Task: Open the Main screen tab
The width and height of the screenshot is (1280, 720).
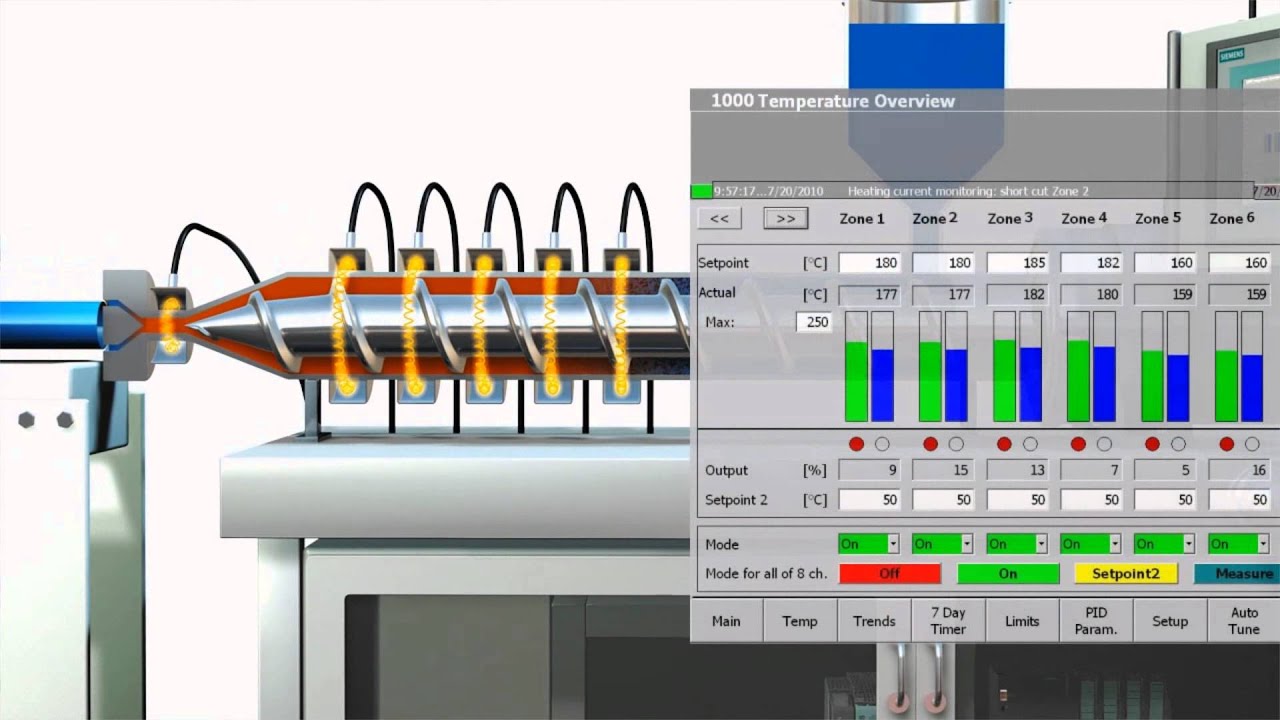Action: tap(726, 621)
